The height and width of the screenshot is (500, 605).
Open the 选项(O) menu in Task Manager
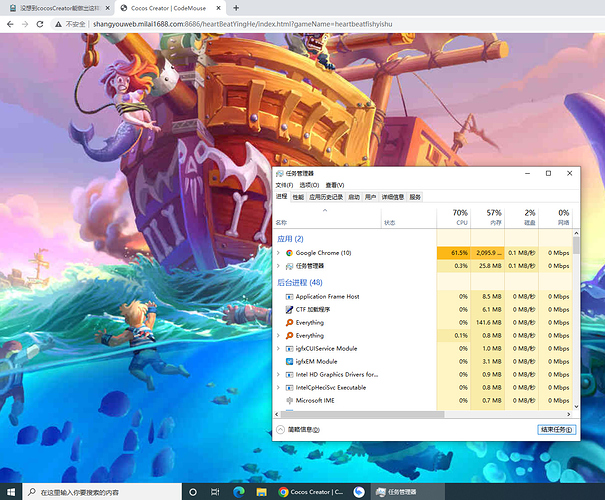(309, 185)
